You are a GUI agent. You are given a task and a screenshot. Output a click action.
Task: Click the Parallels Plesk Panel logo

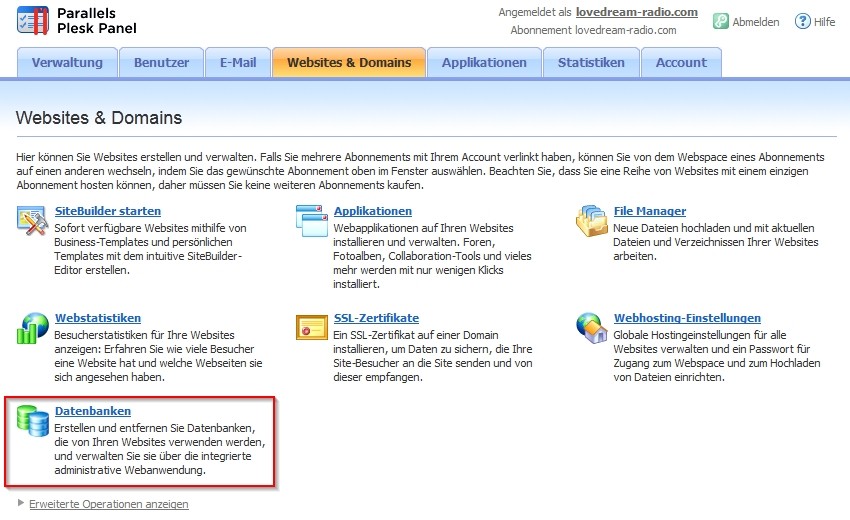click(x=76, y=21)
